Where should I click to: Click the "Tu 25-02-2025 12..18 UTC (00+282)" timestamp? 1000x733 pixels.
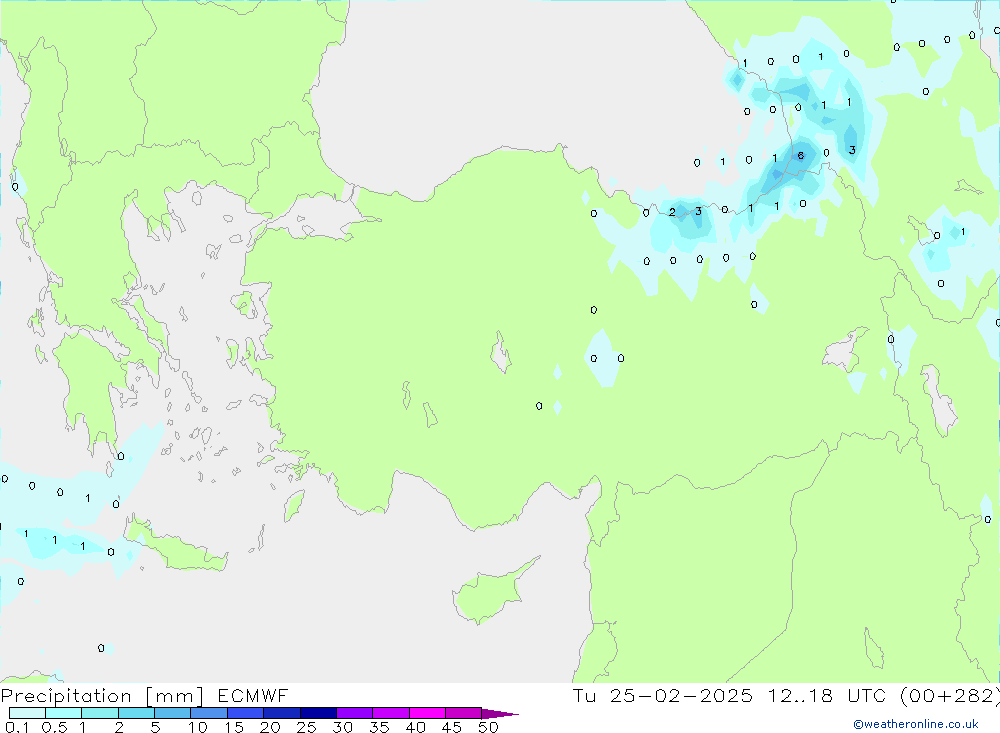click(786, 695)
